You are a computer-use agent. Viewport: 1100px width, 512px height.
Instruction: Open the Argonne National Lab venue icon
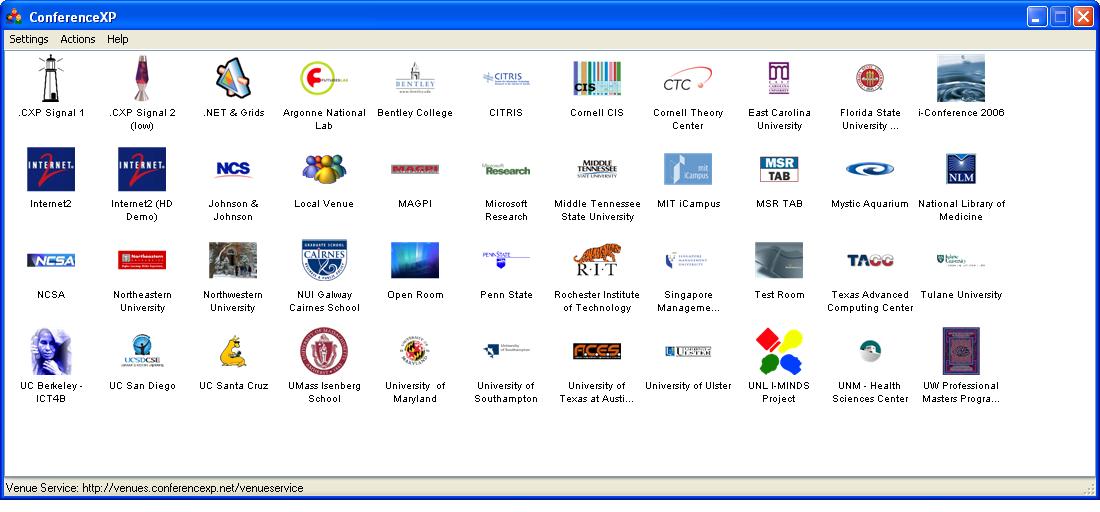(x=324, y=79)
